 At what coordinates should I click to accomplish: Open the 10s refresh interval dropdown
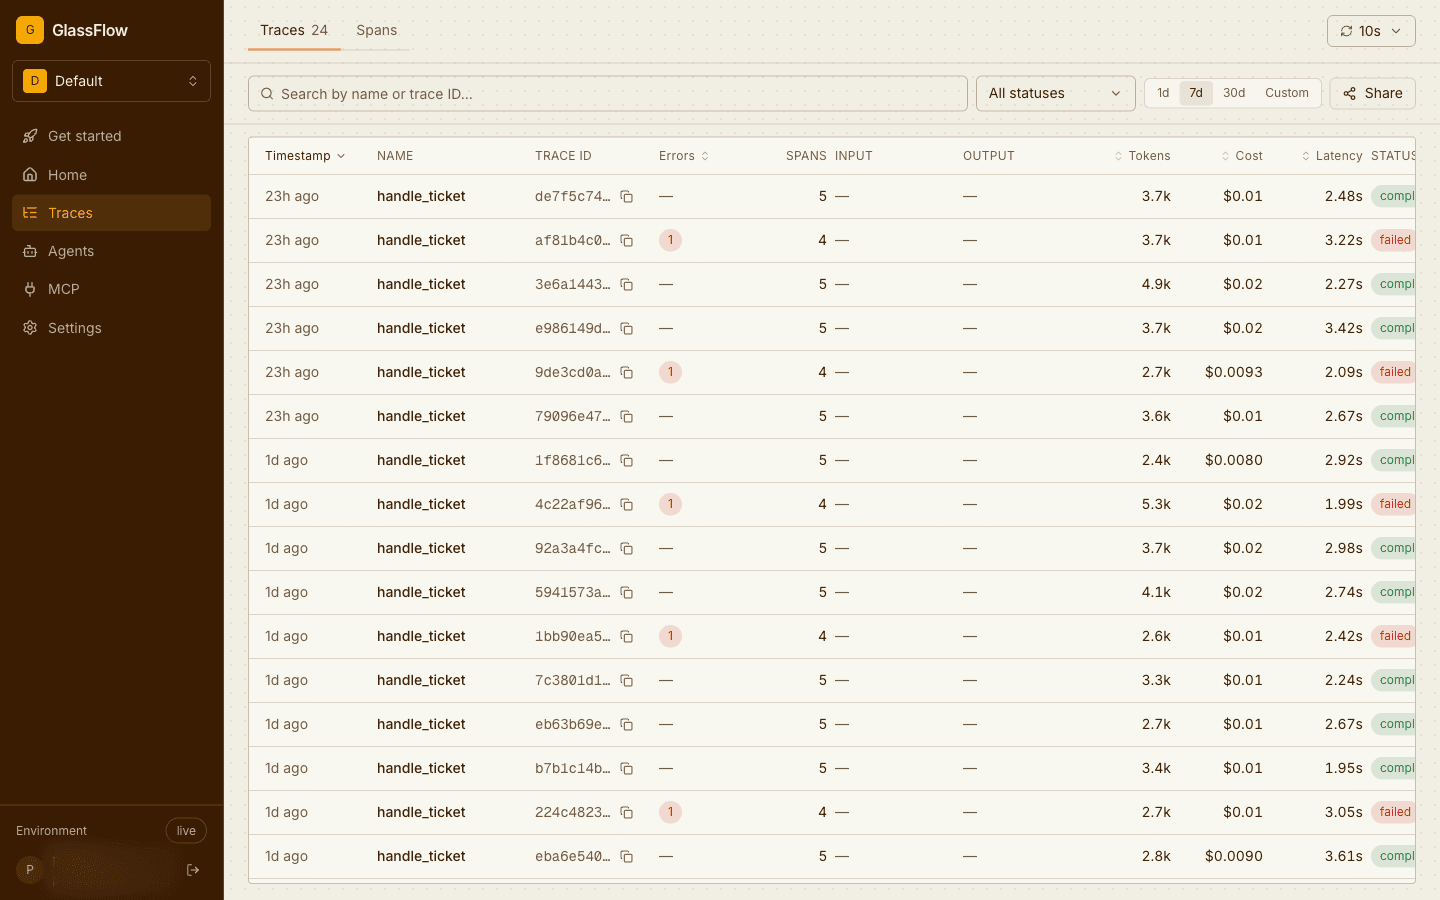[x=1371, y=31]
